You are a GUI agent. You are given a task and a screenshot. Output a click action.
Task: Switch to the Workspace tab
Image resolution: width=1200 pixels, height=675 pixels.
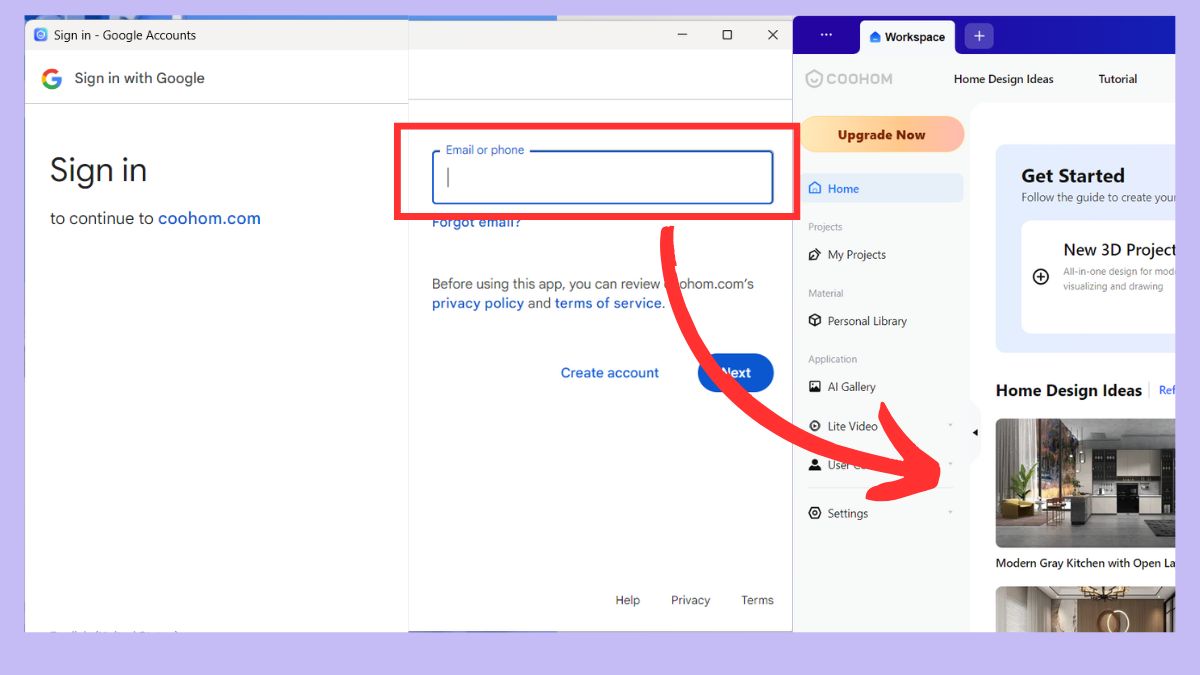907,37
